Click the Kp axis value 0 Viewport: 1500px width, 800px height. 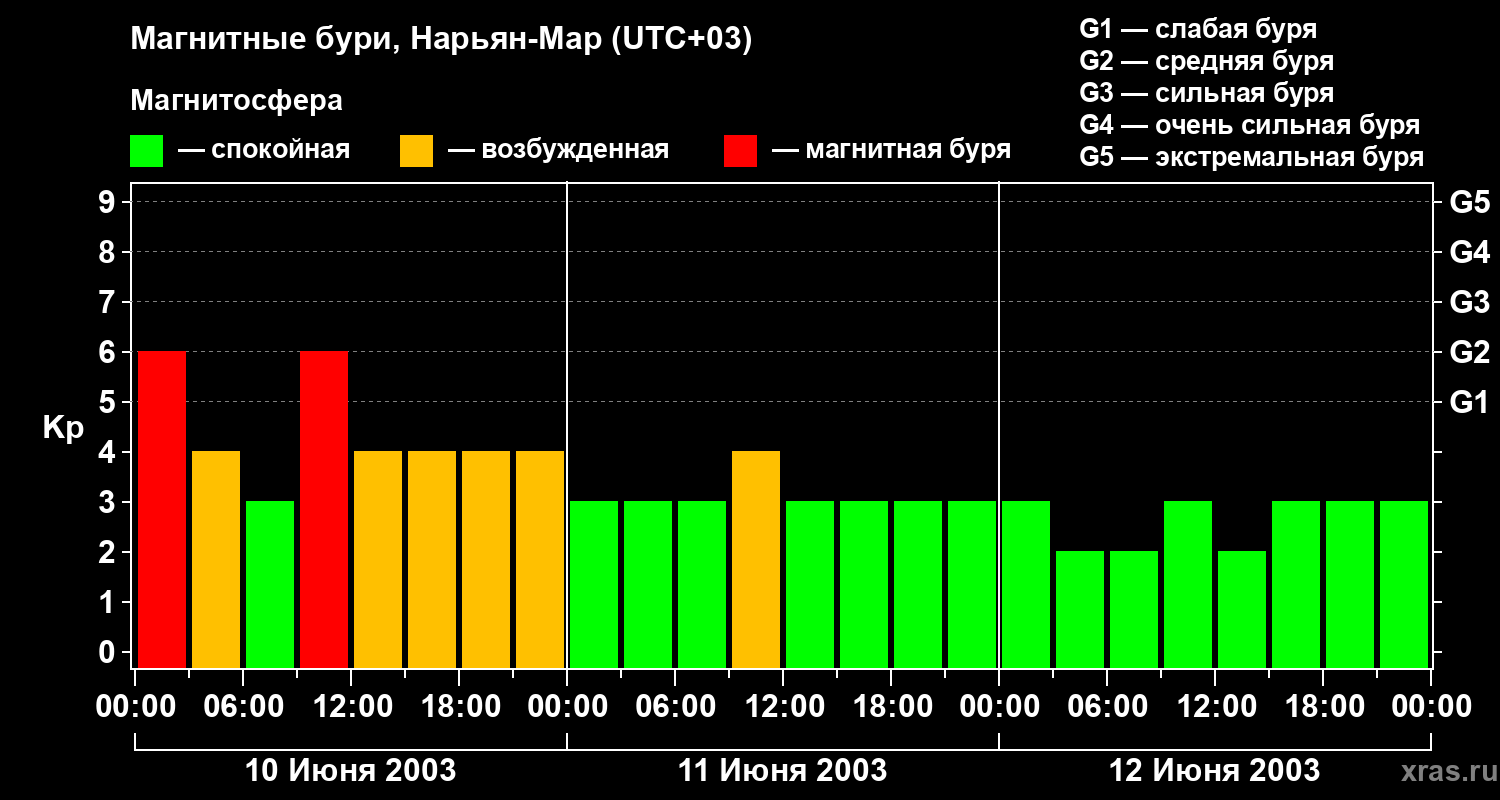pos(109,652)
